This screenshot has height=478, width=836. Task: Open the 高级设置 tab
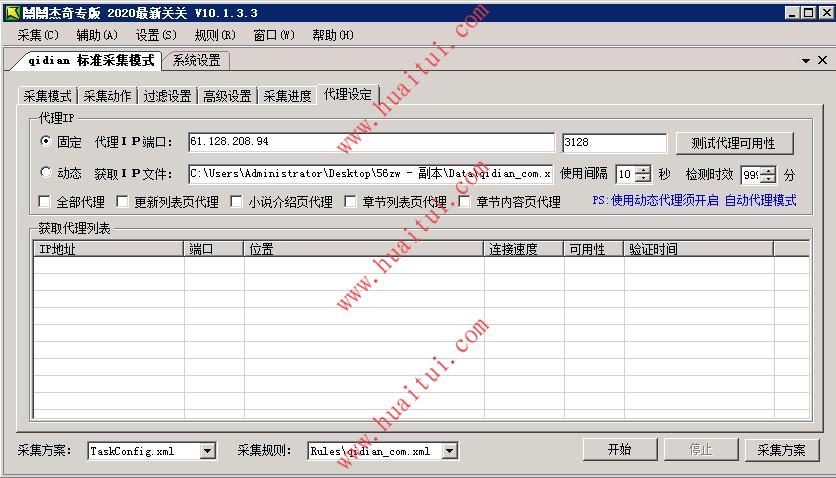(227, 96)
